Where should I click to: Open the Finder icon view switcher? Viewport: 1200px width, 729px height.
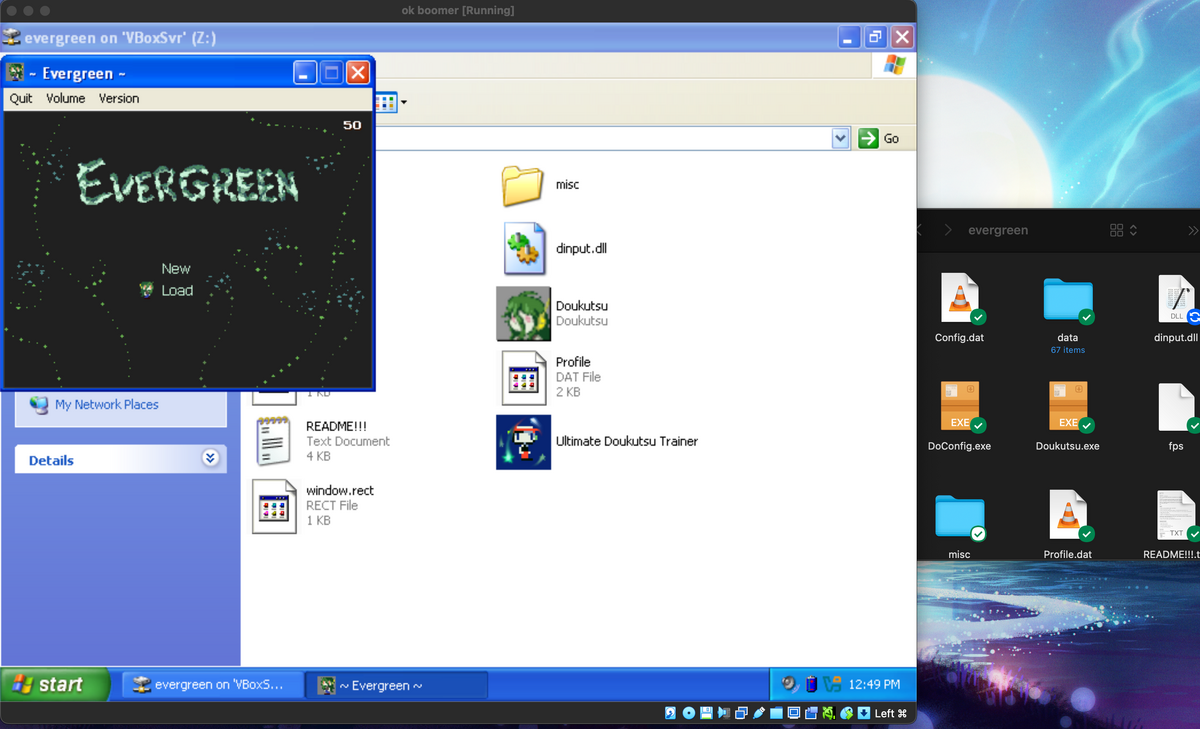click(1123, 230)
